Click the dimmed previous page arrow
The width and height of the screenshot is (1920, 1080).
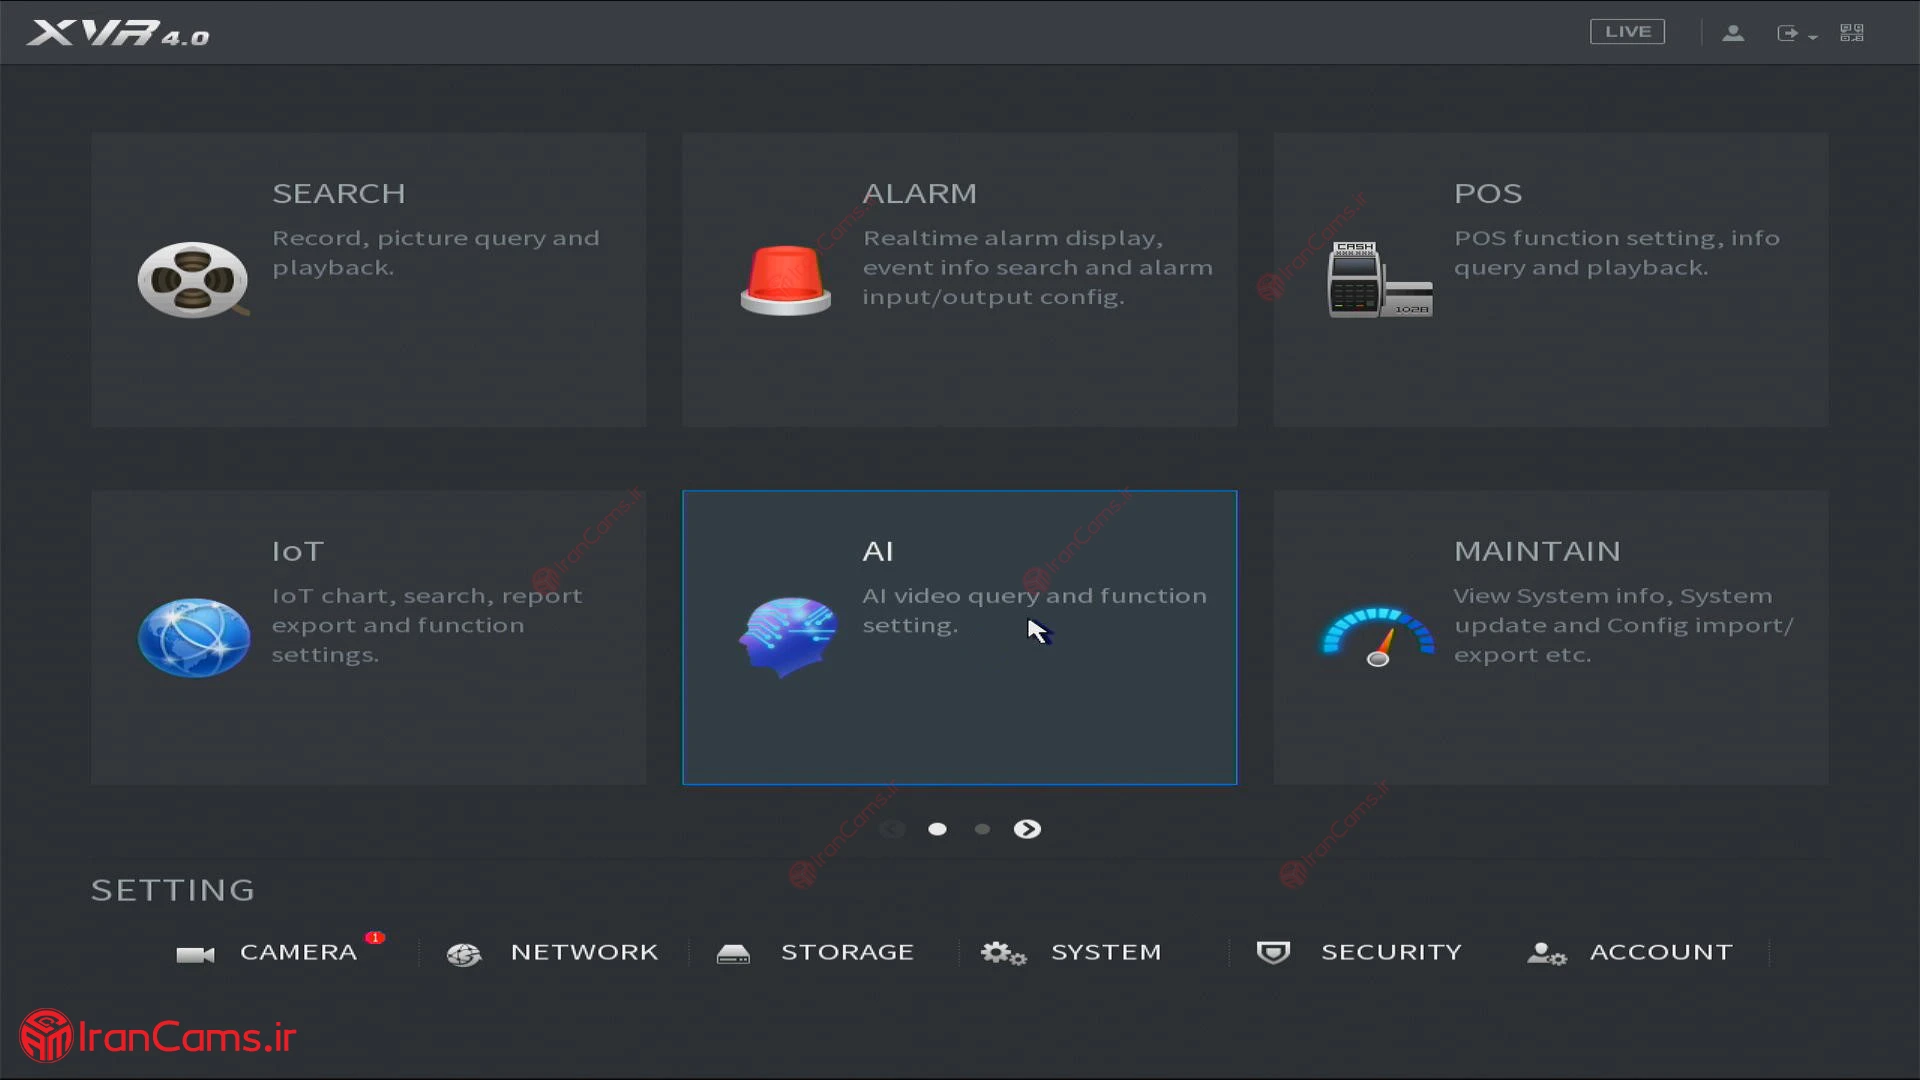click(x=892, y=829)
